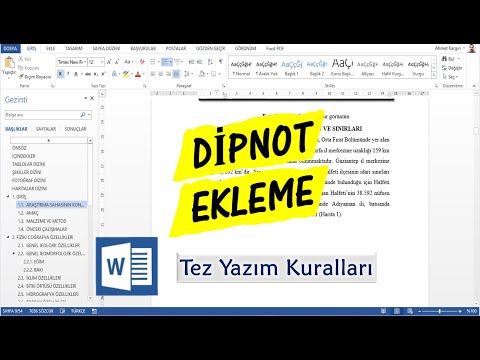Open the Aa change case dropdown
This screenshot has height=360, width=480.
[x=129, y=62]
